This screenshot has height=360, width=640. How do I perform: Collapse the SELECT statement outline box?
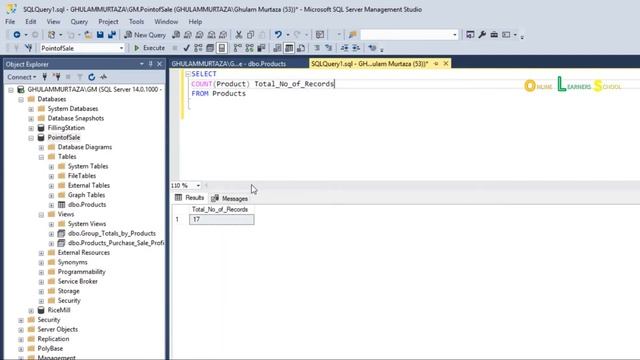(188, 74)
